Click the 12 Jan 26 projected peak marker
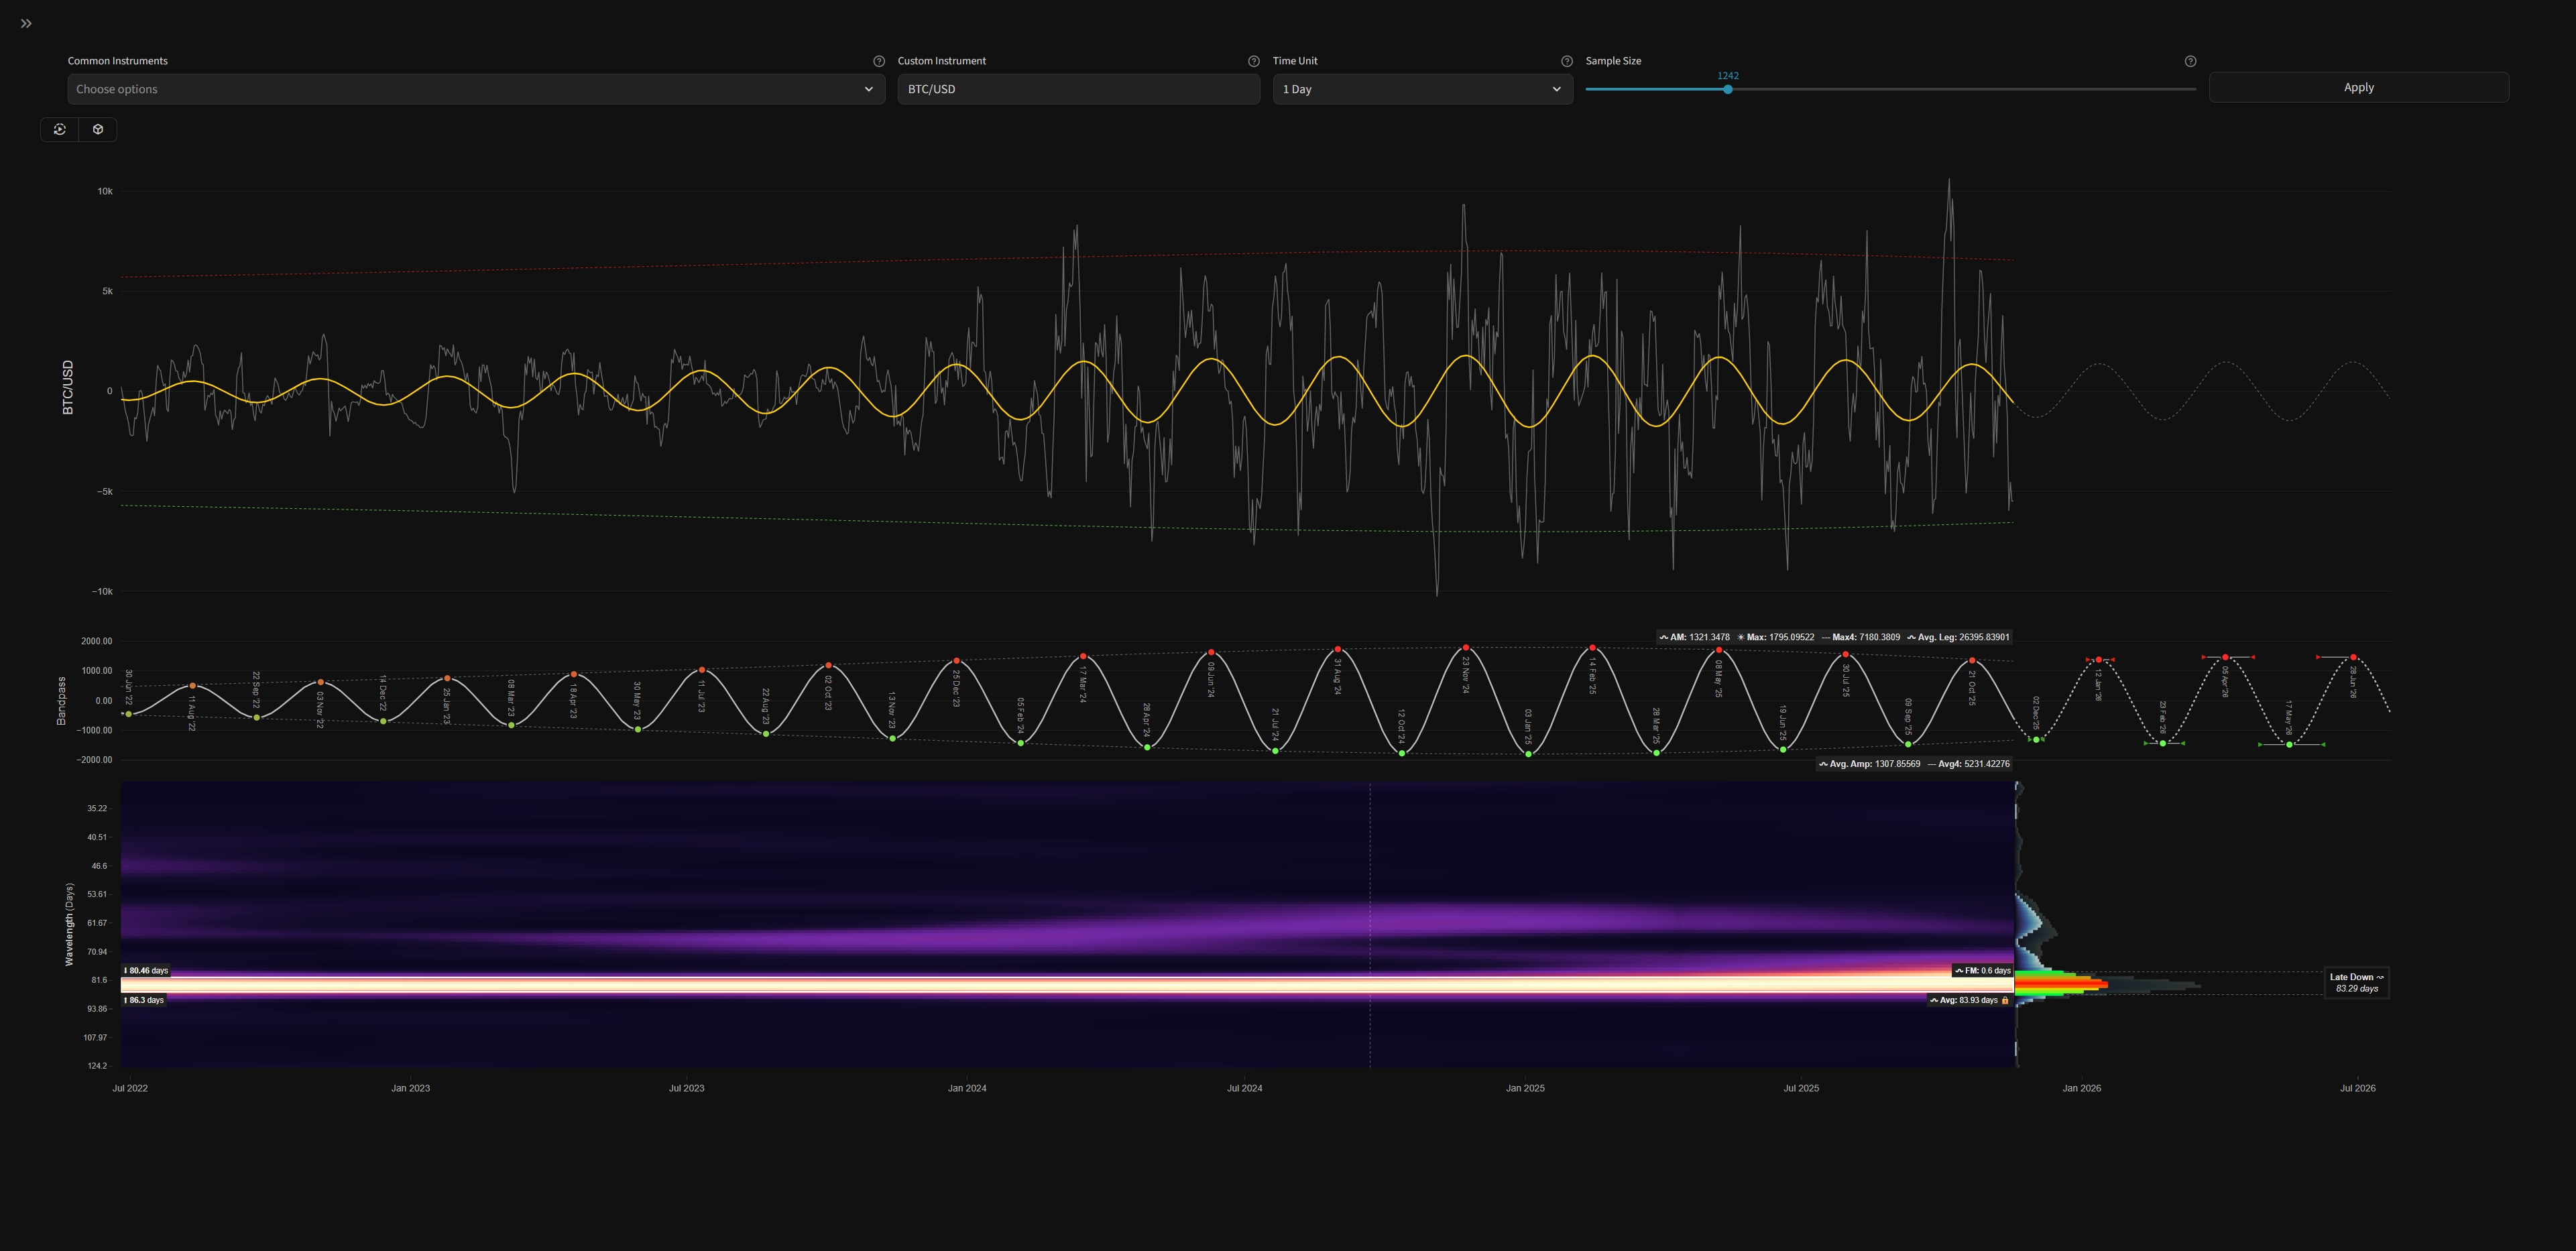Viewport: 2576px width, 1251px height. (x=2099, y=660)
